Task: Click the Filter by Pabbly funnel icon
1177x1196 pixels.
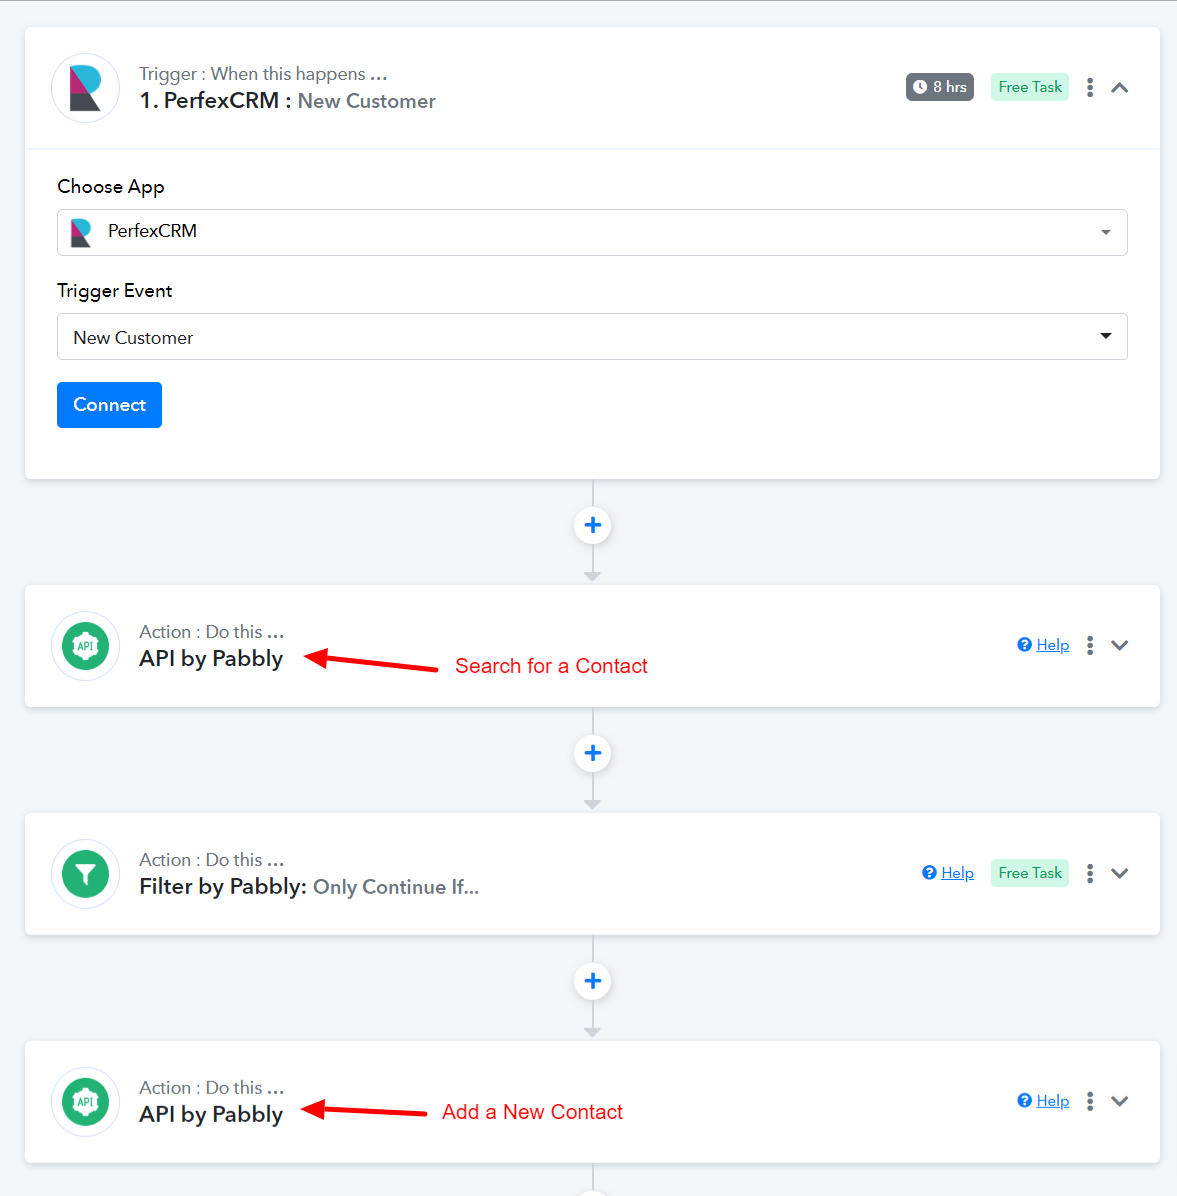Action: point(85,874)
